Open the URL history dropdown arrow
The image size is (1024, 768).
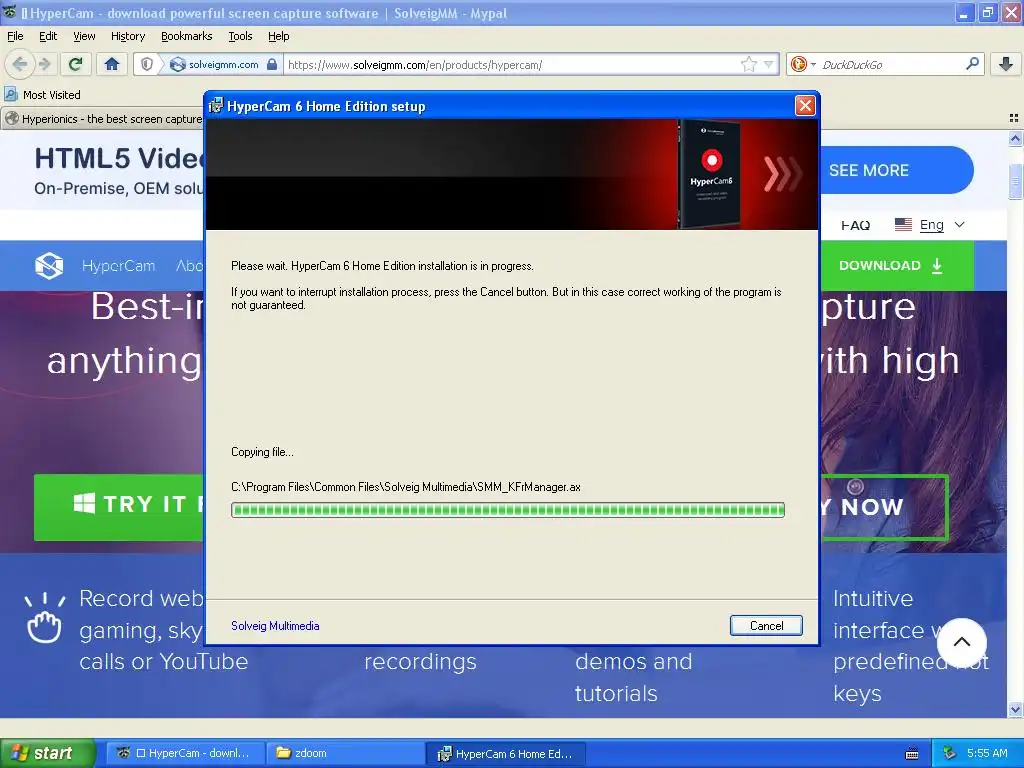(769, 64)
